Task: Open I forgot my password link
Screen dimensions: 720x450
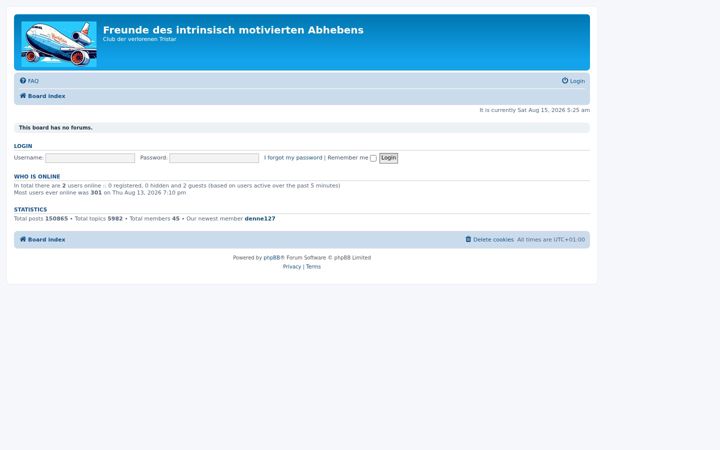Action: 293,158
